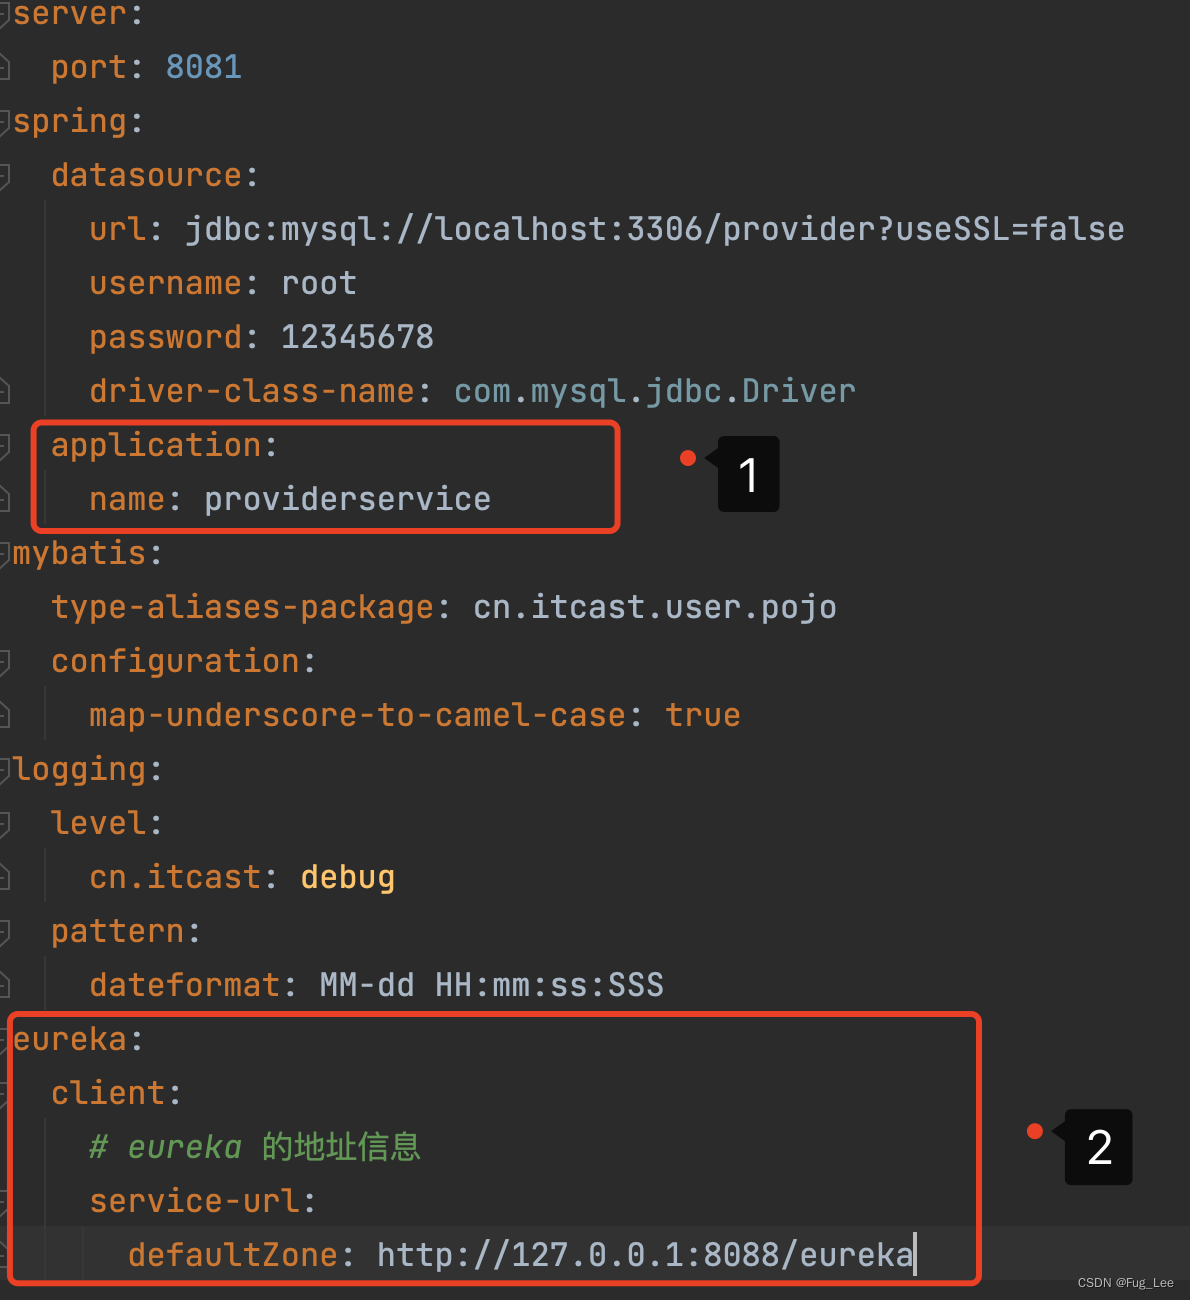Fold the mybatis configuration section
The height and width of the screenshot is (1300, 1190).
[5, 662]
